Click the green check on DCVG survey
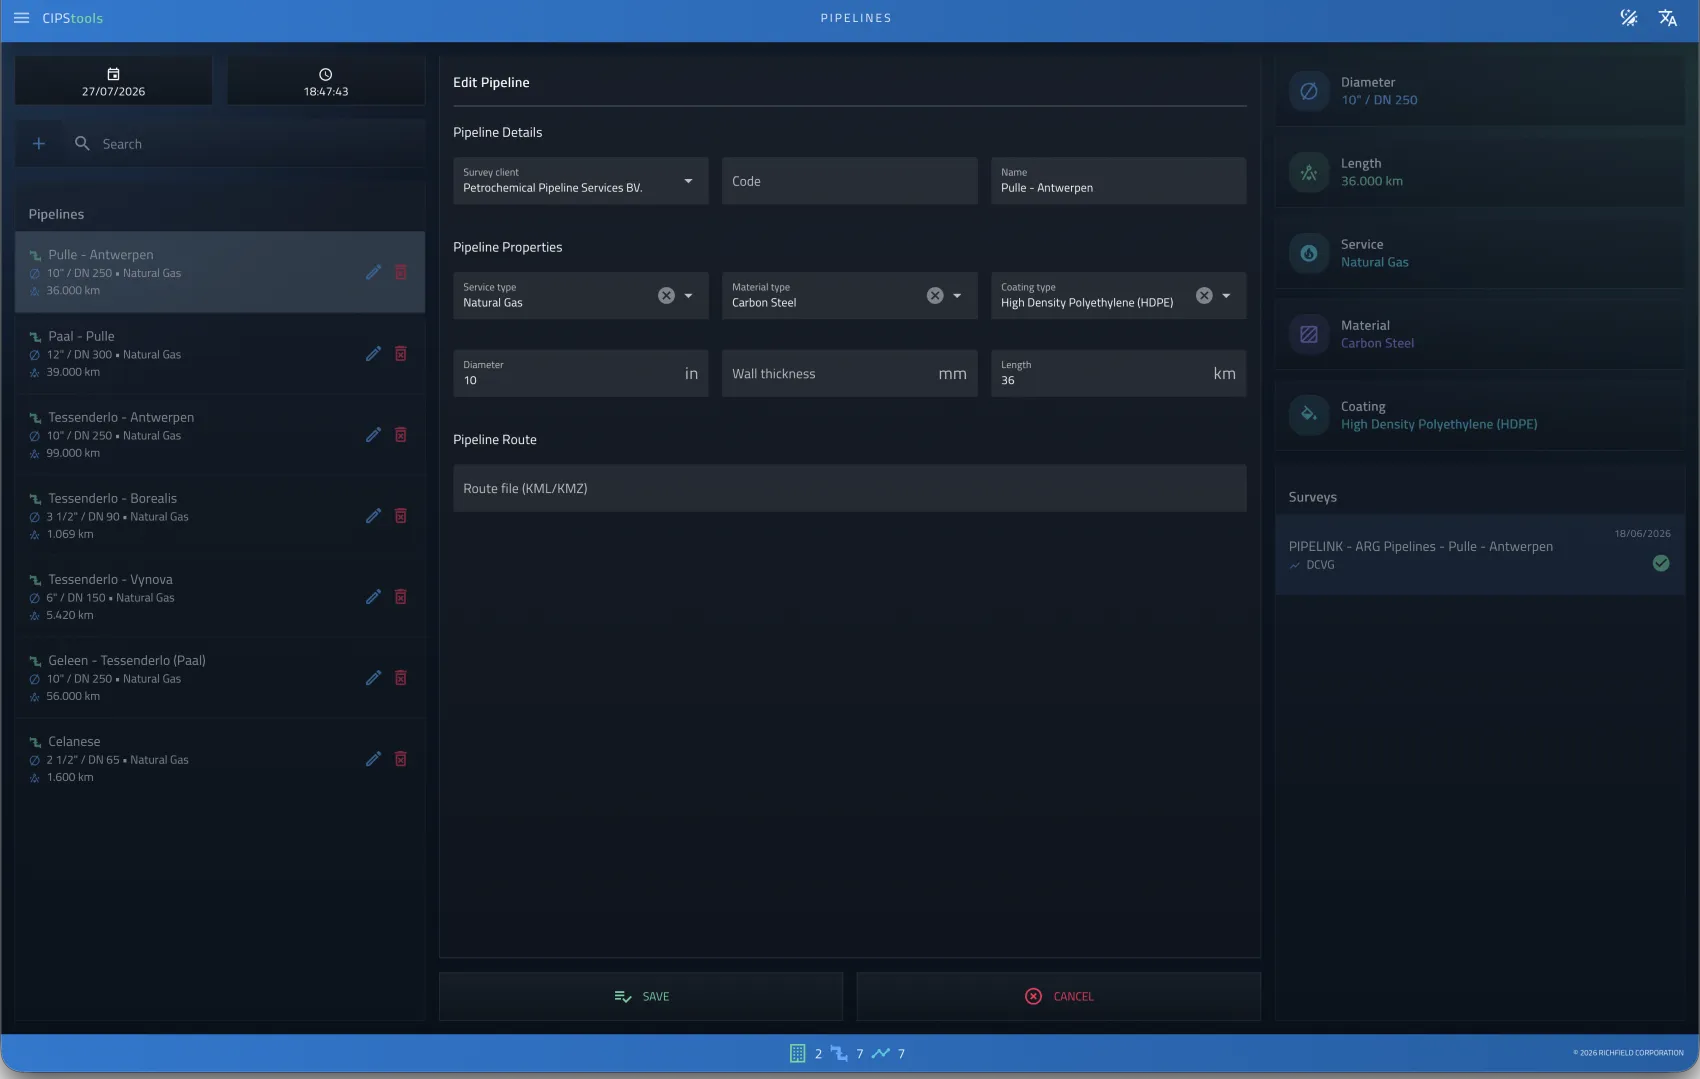 [1661, 563]
